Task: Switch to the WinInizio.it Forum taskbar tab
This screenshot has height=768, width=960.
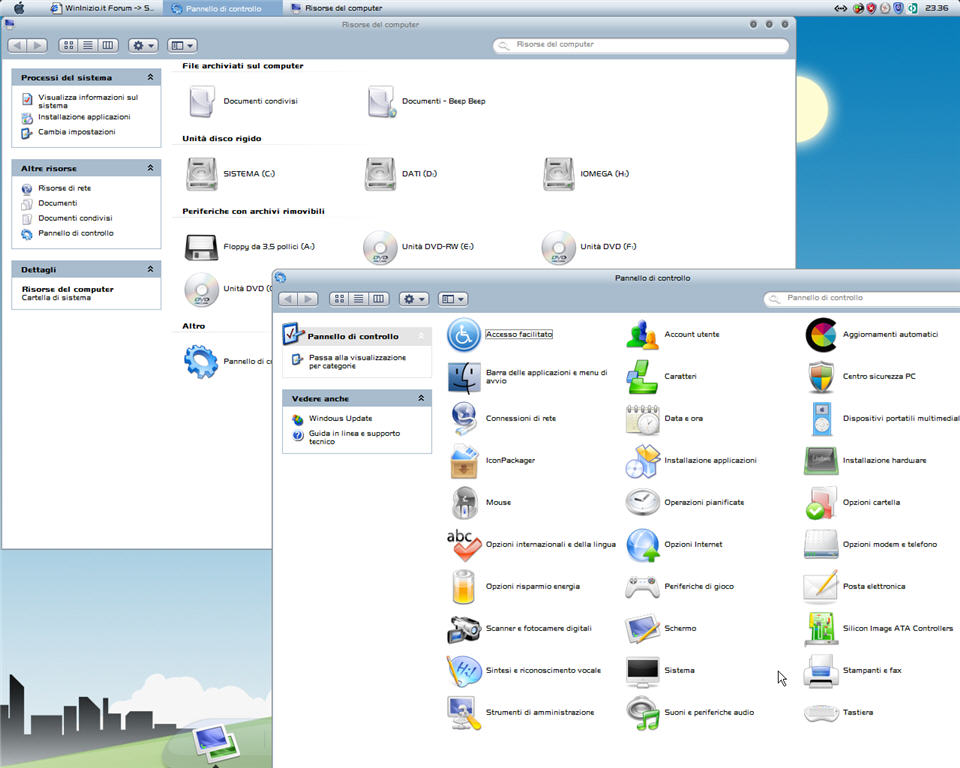Action: 101,8
